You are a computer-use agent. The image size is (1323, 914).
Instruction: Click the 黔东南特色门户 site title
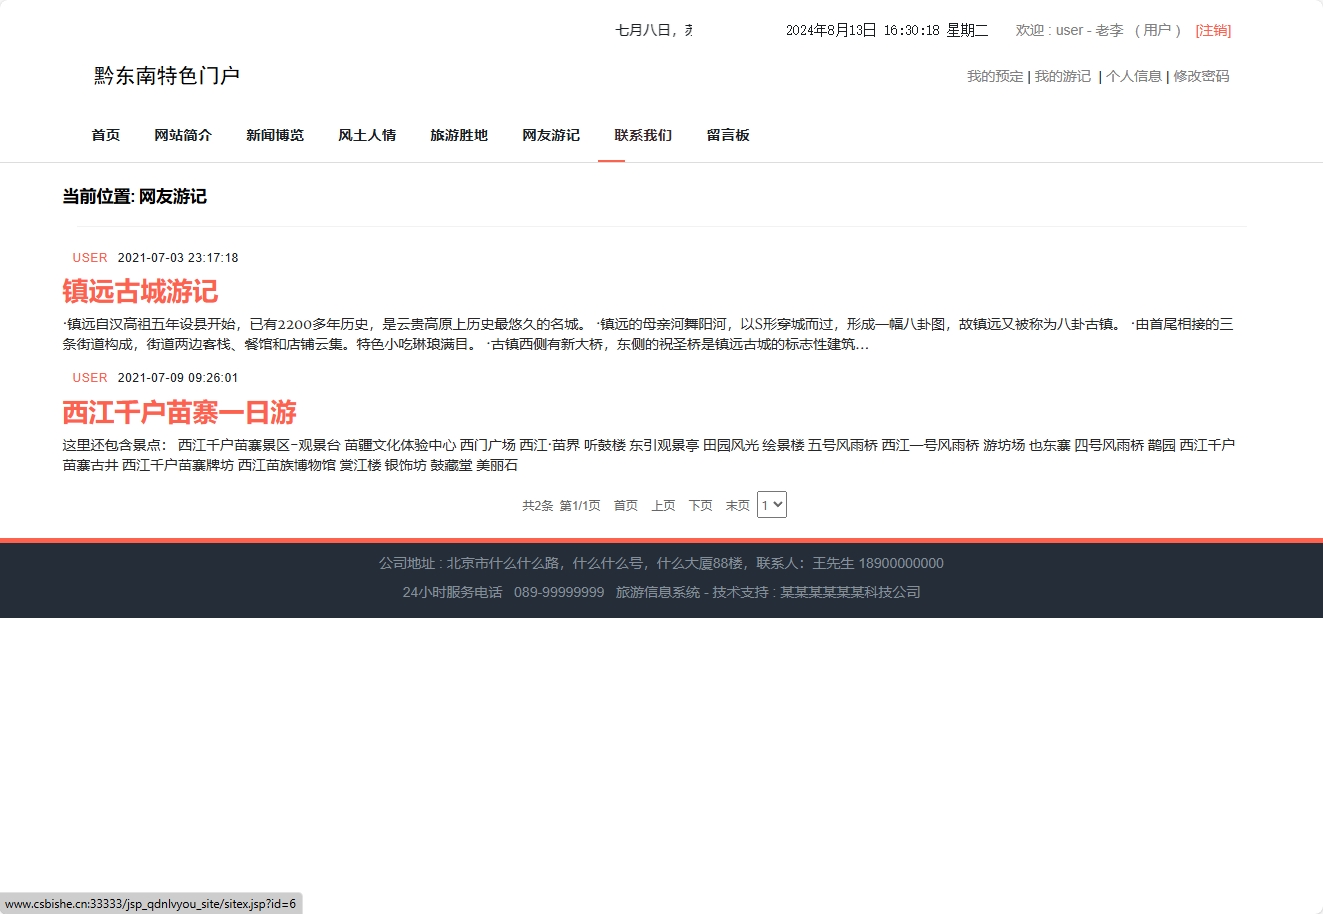tap(165, 76)
